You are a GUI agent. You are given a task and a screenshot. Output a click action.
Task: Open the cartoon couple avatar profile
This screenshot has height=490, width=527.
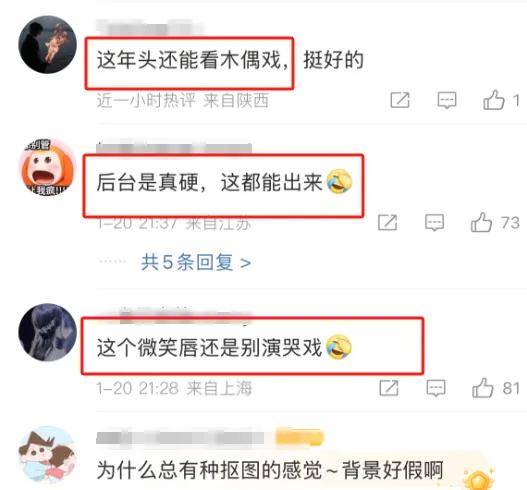(x=47, y=454)
